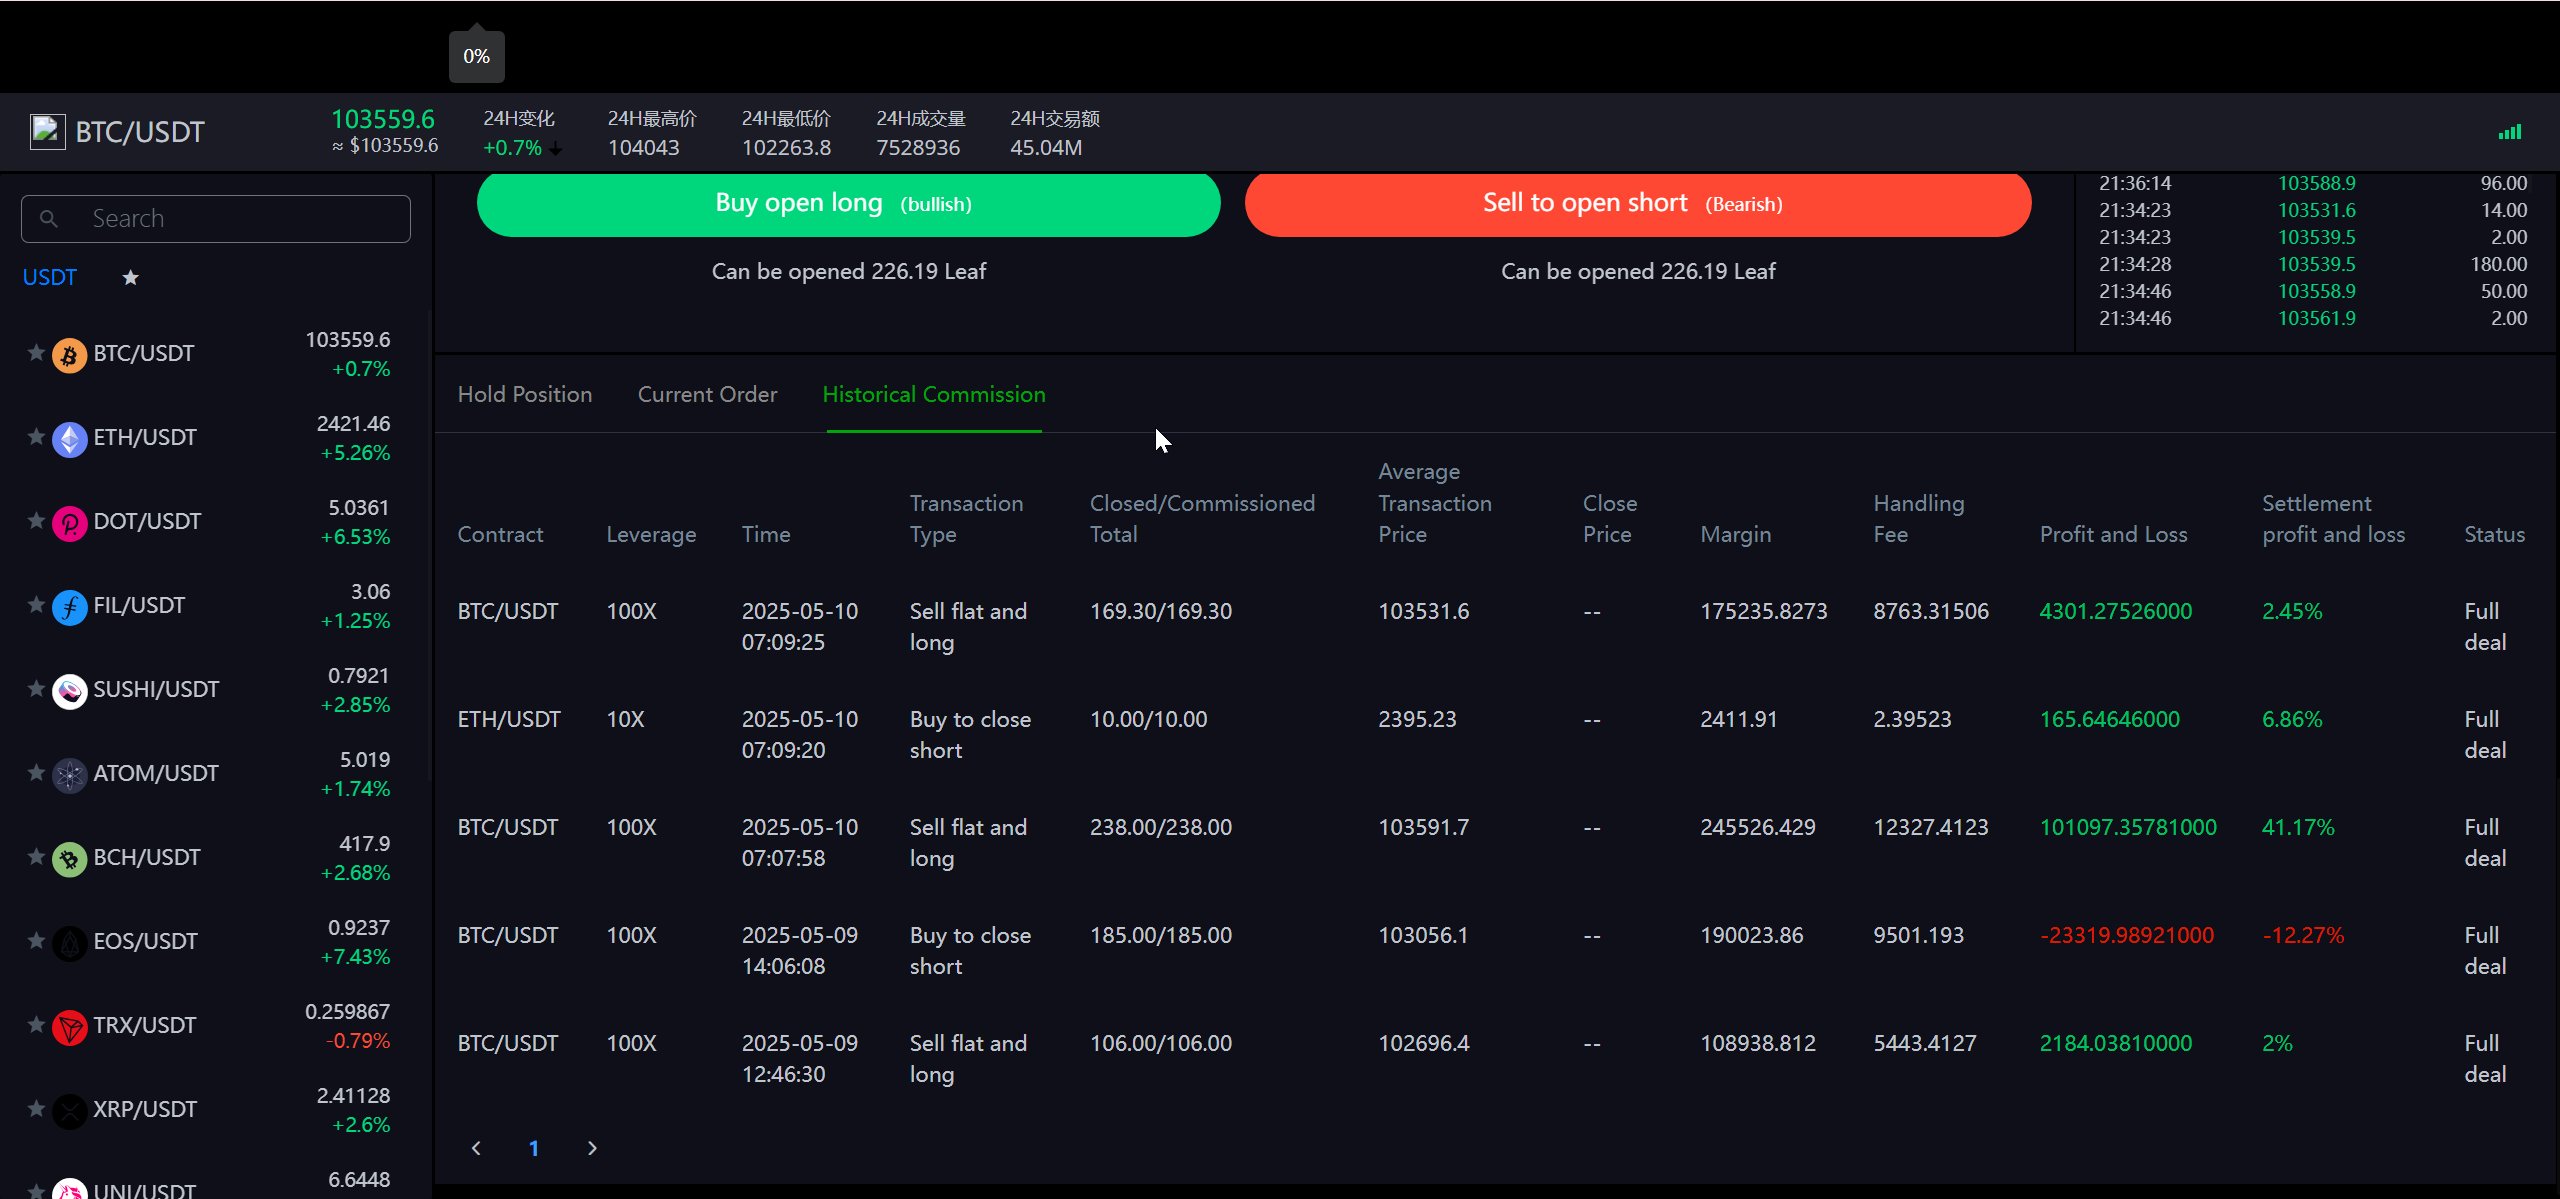Click the SUSHI coin icon
The width and height of the screenshot is (2560, 1199).
pyautogui.click(x=69, y=691)
